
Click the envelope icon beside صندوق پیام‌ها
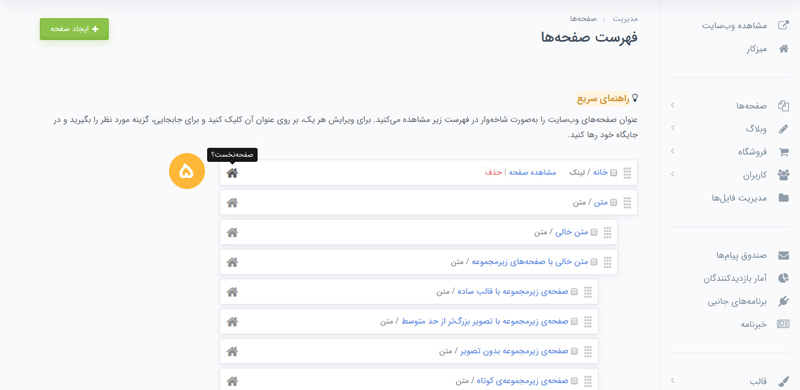tap(783, 255)
